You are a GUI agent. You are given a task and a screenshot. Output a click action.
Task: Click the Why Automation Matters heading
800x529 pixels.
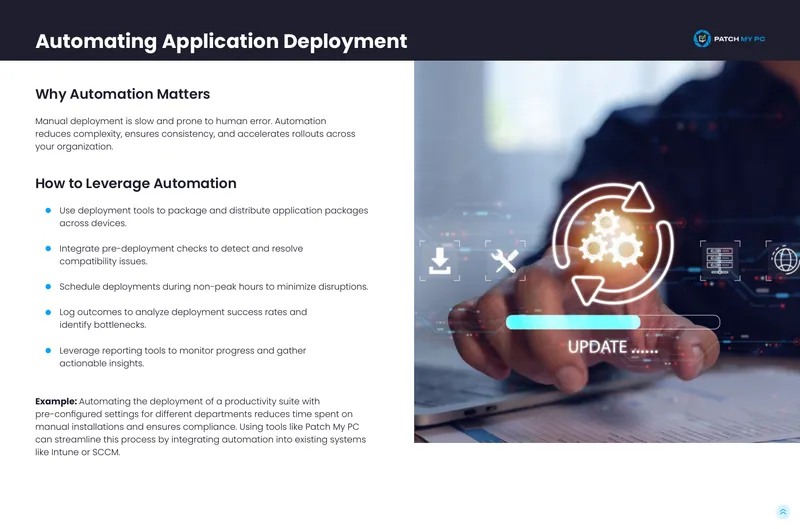tap(122, 94)
